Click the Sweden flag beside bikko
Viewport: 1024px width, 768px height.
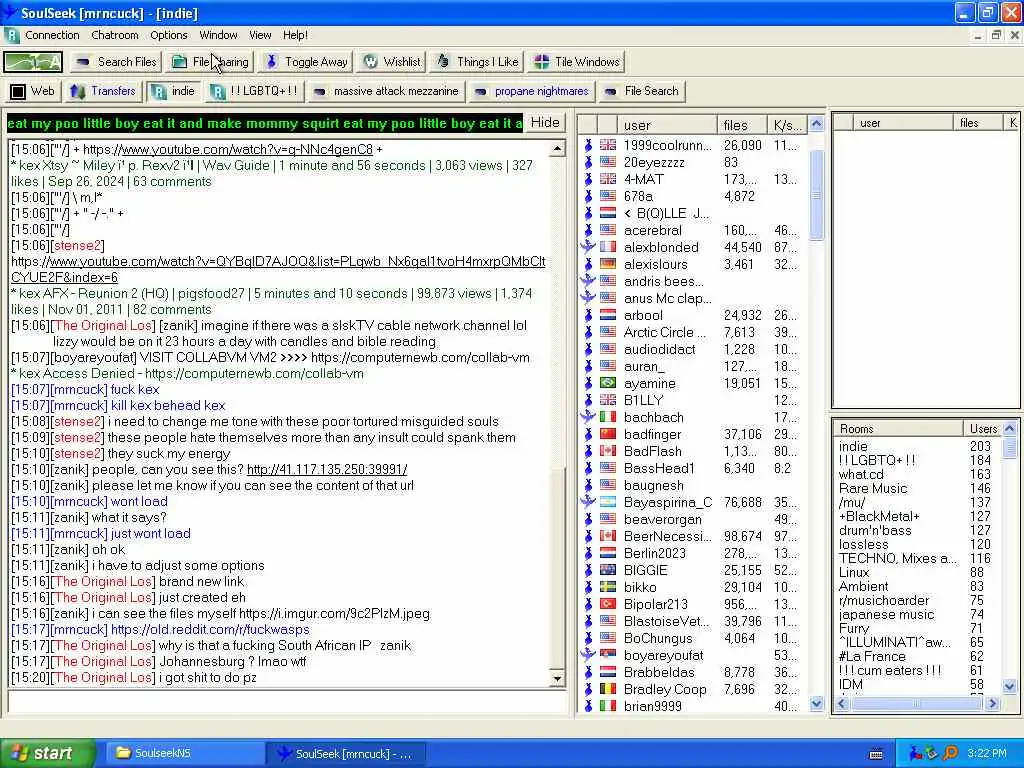click(608, 586)
